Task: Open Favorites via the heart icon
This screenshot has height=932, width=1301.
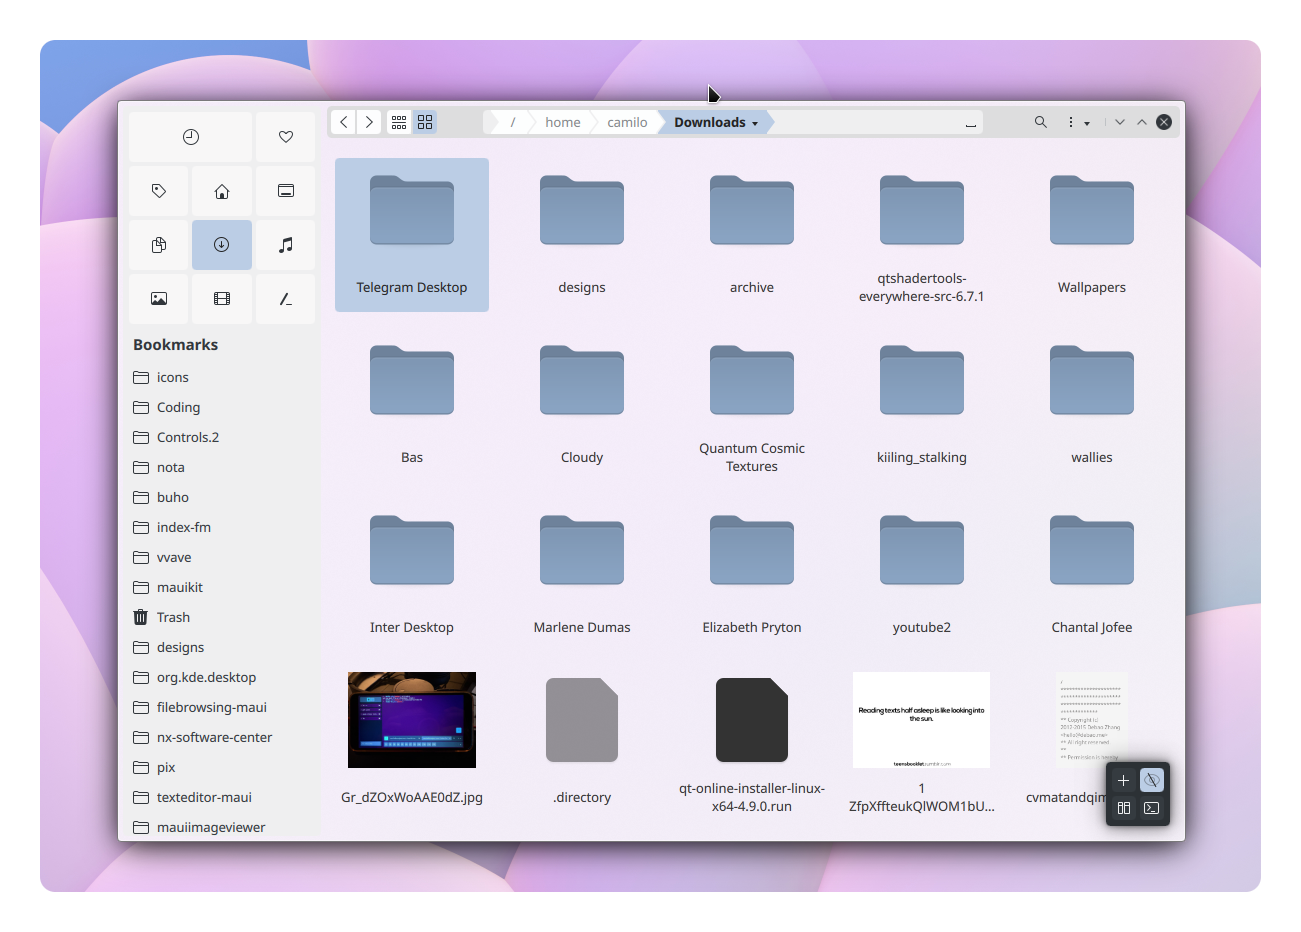Action: coord(285,137)
